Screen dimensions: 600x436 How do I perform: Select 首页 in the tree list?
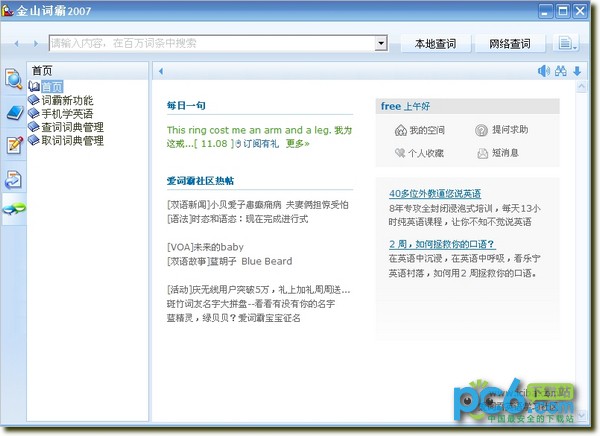click(x=52, y=87)
